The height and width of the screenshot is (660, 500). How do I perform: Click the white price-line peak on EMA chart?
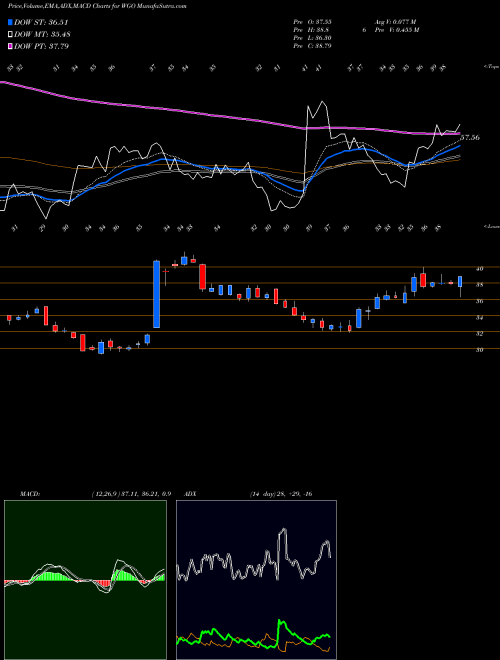coord(322,101)
